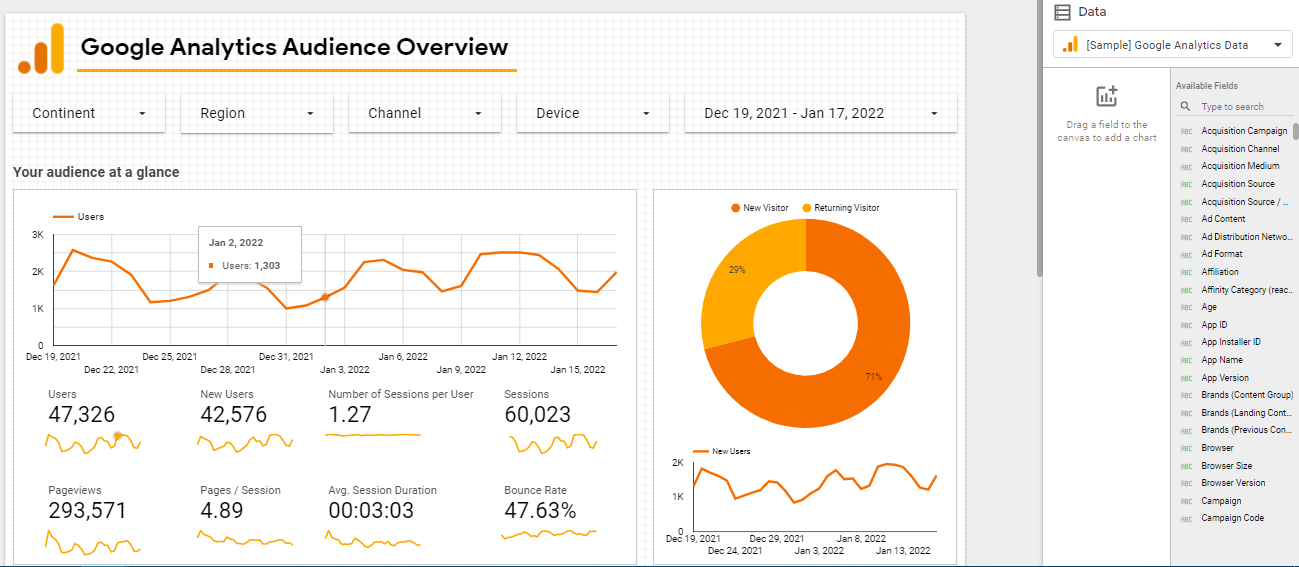Viewport: 1299px width, 567px height.
Task: Open the date range Dec 19, 2021 - Jan 17, 2022 picker
Action: tap(821, 113)
